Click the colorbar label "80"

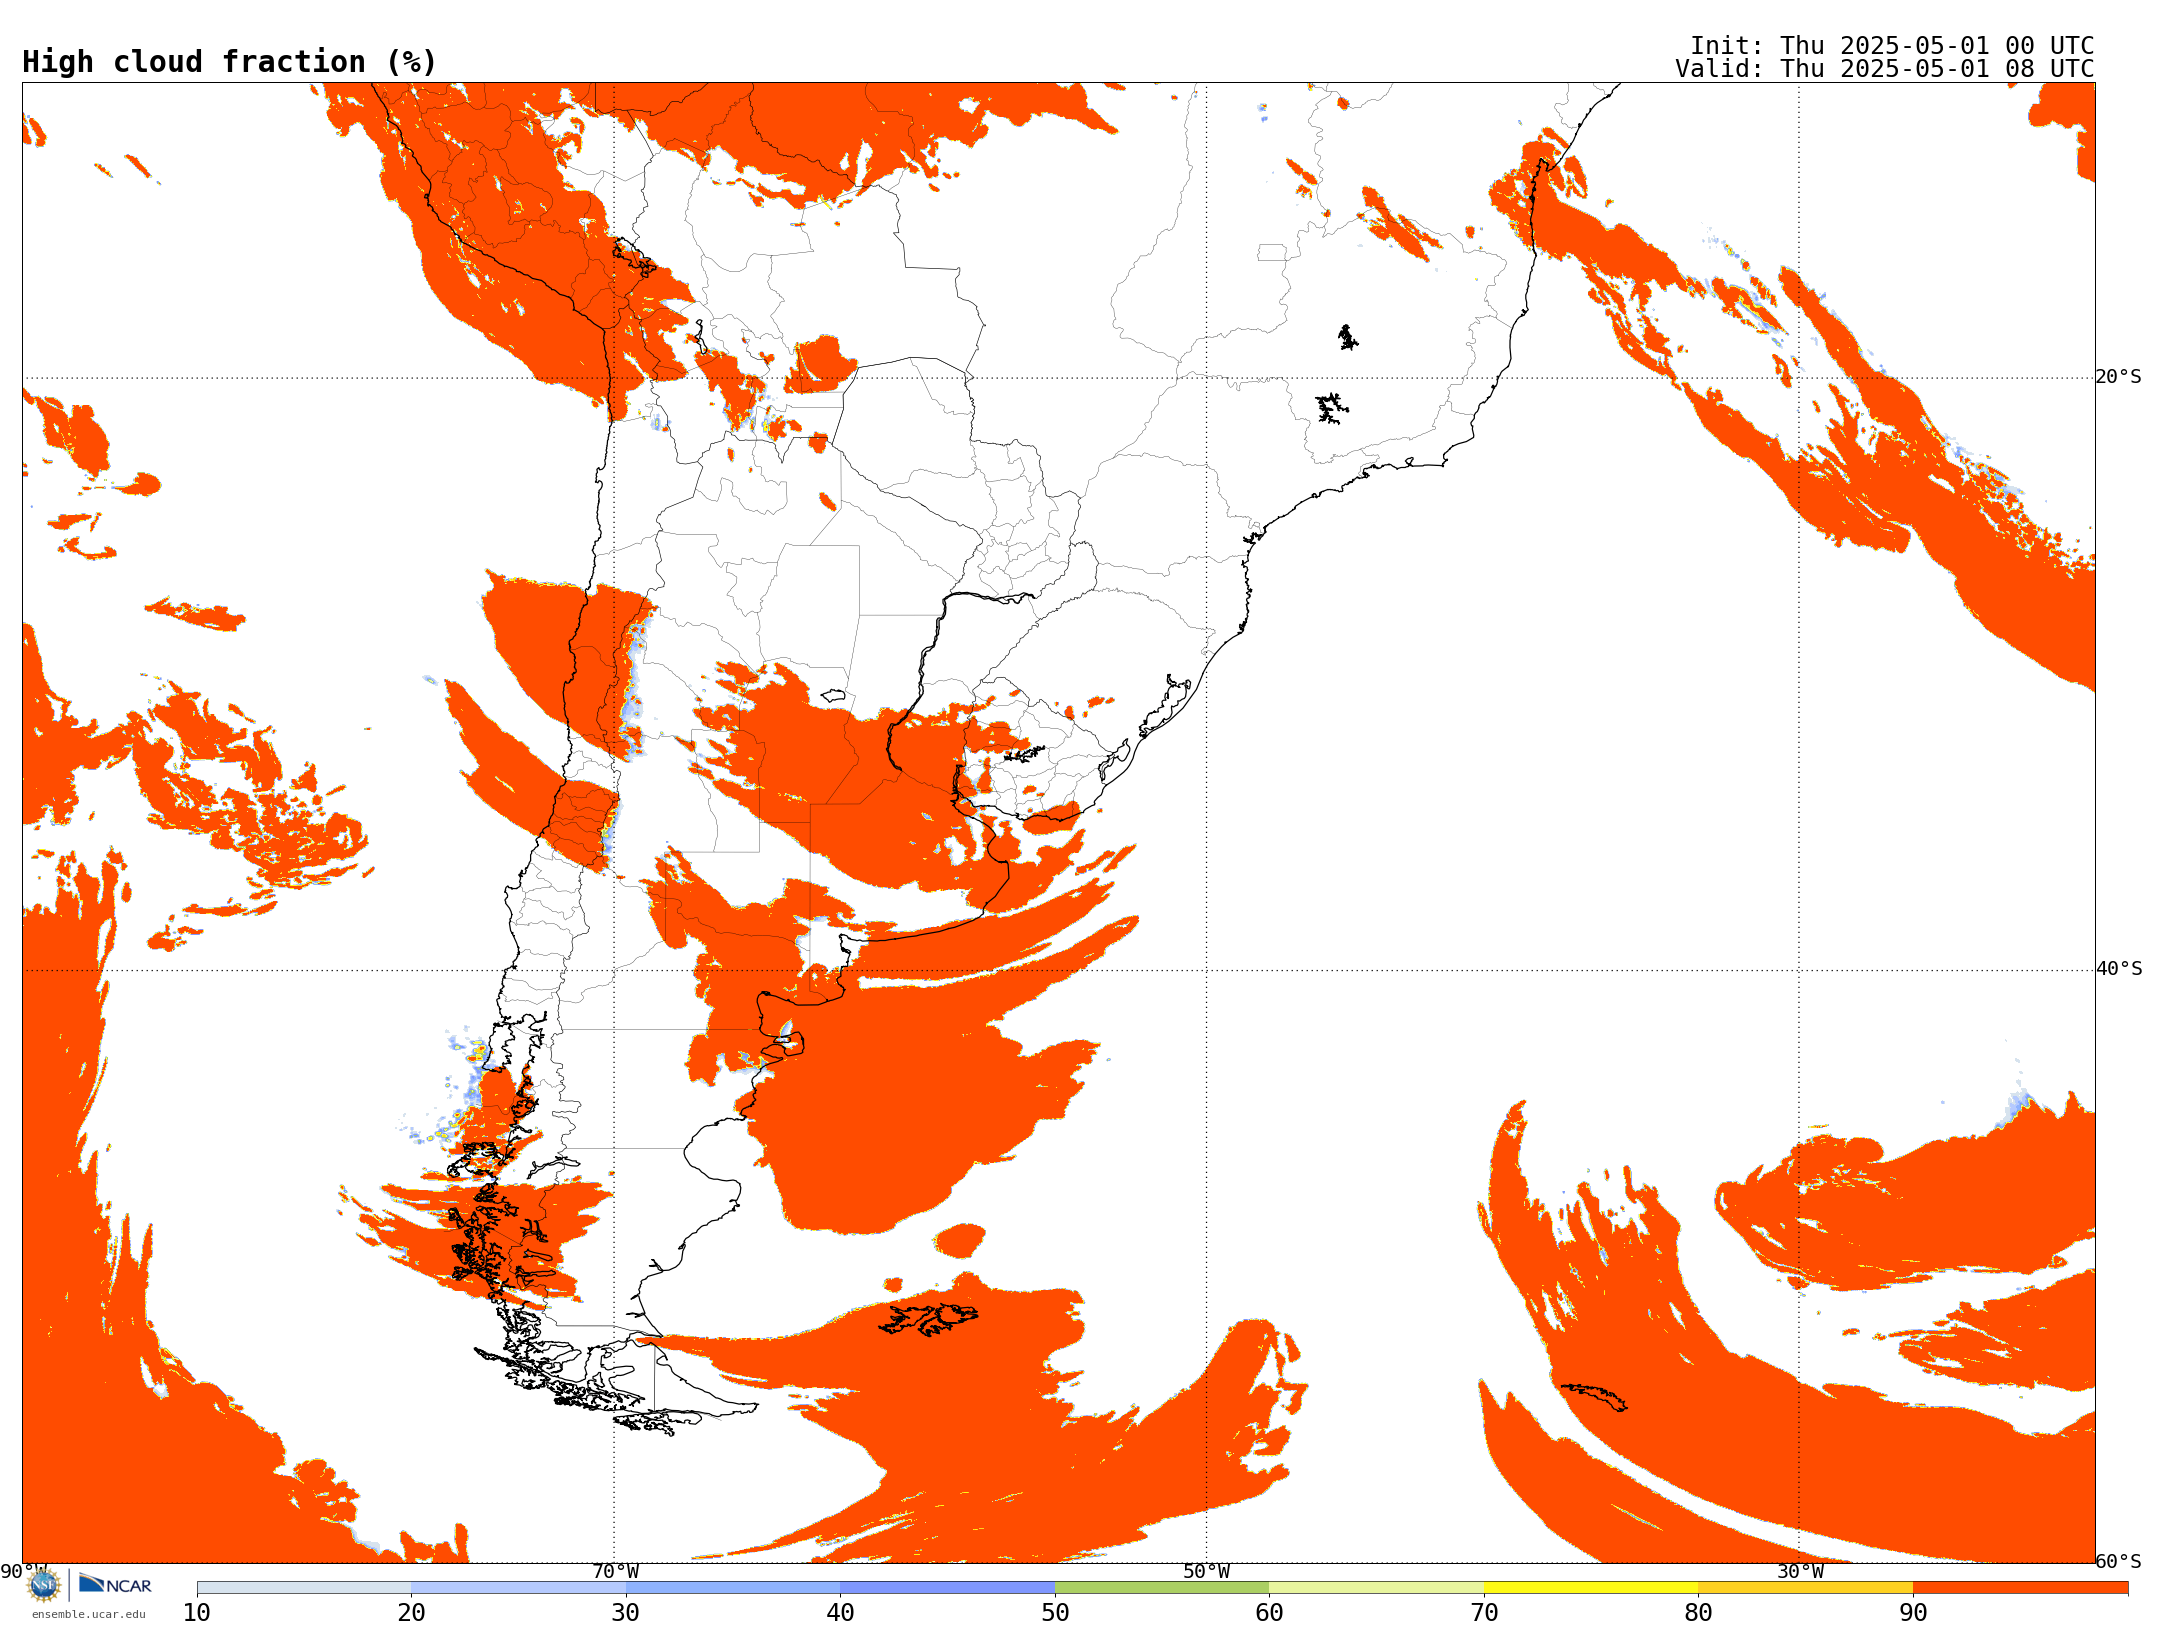[x=1698, y=1612]
